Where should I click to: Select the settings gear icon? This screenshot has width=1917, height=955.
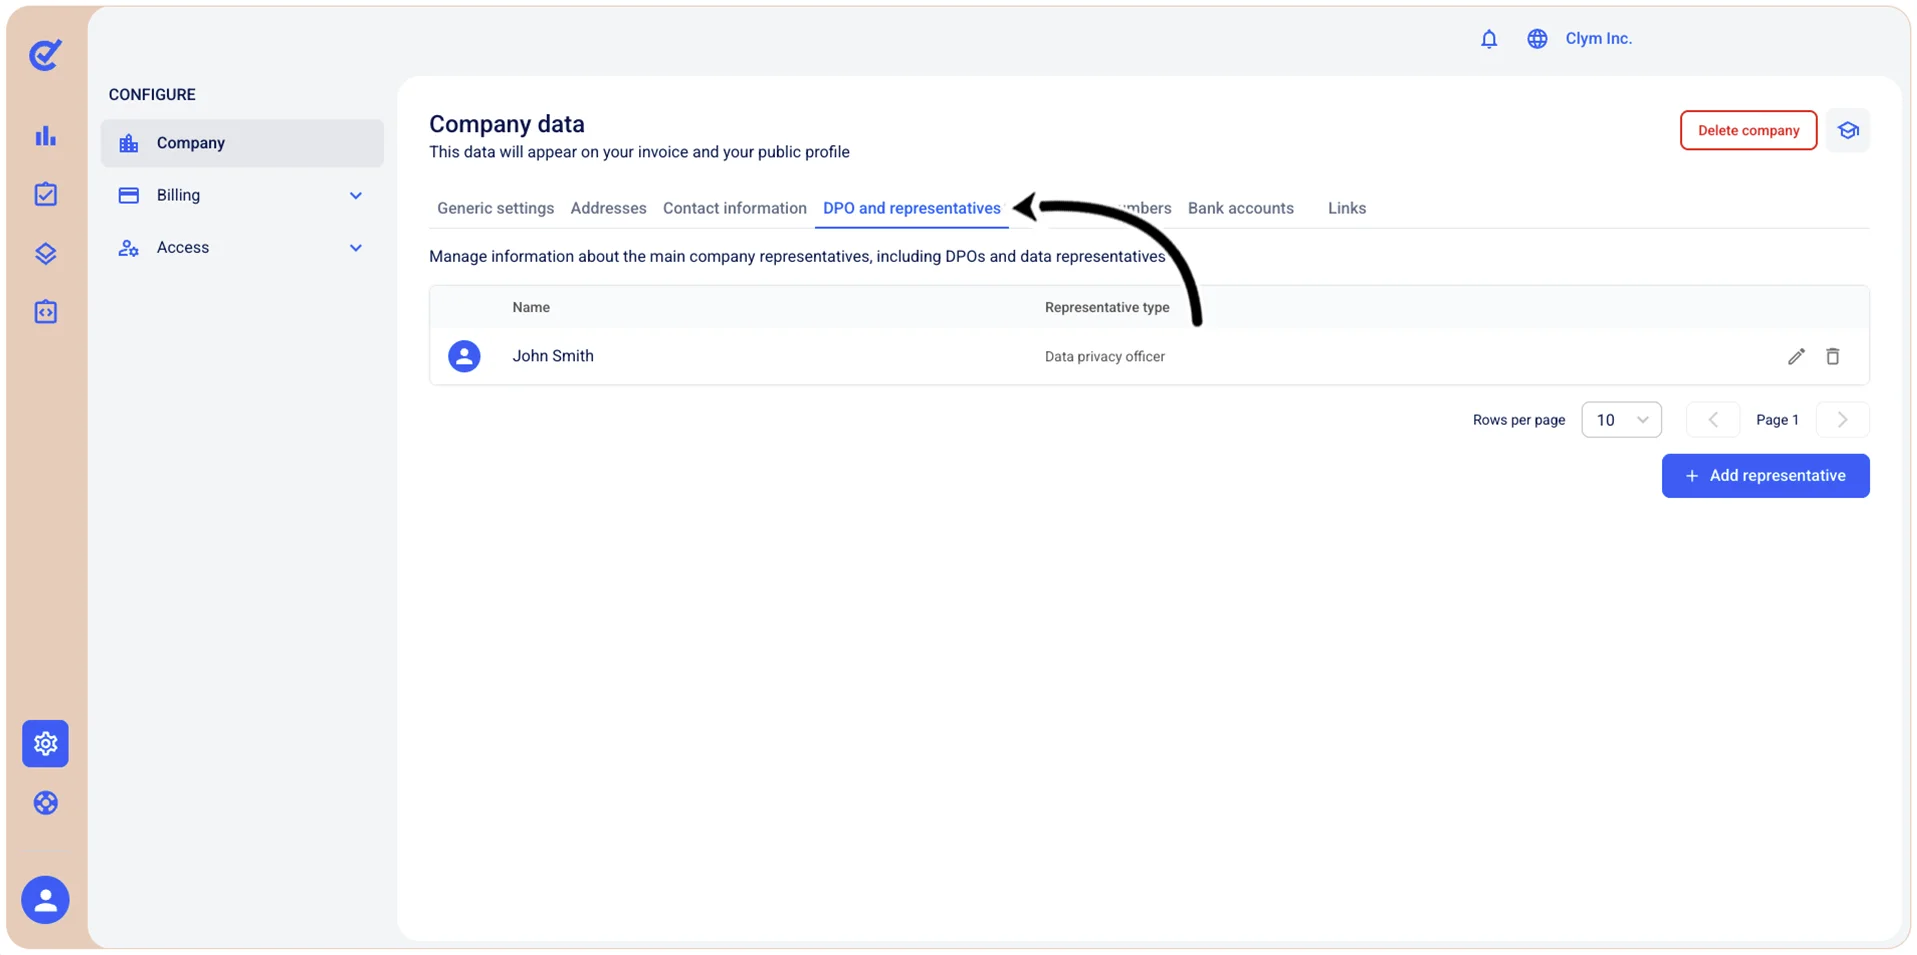tap(45, 743)
